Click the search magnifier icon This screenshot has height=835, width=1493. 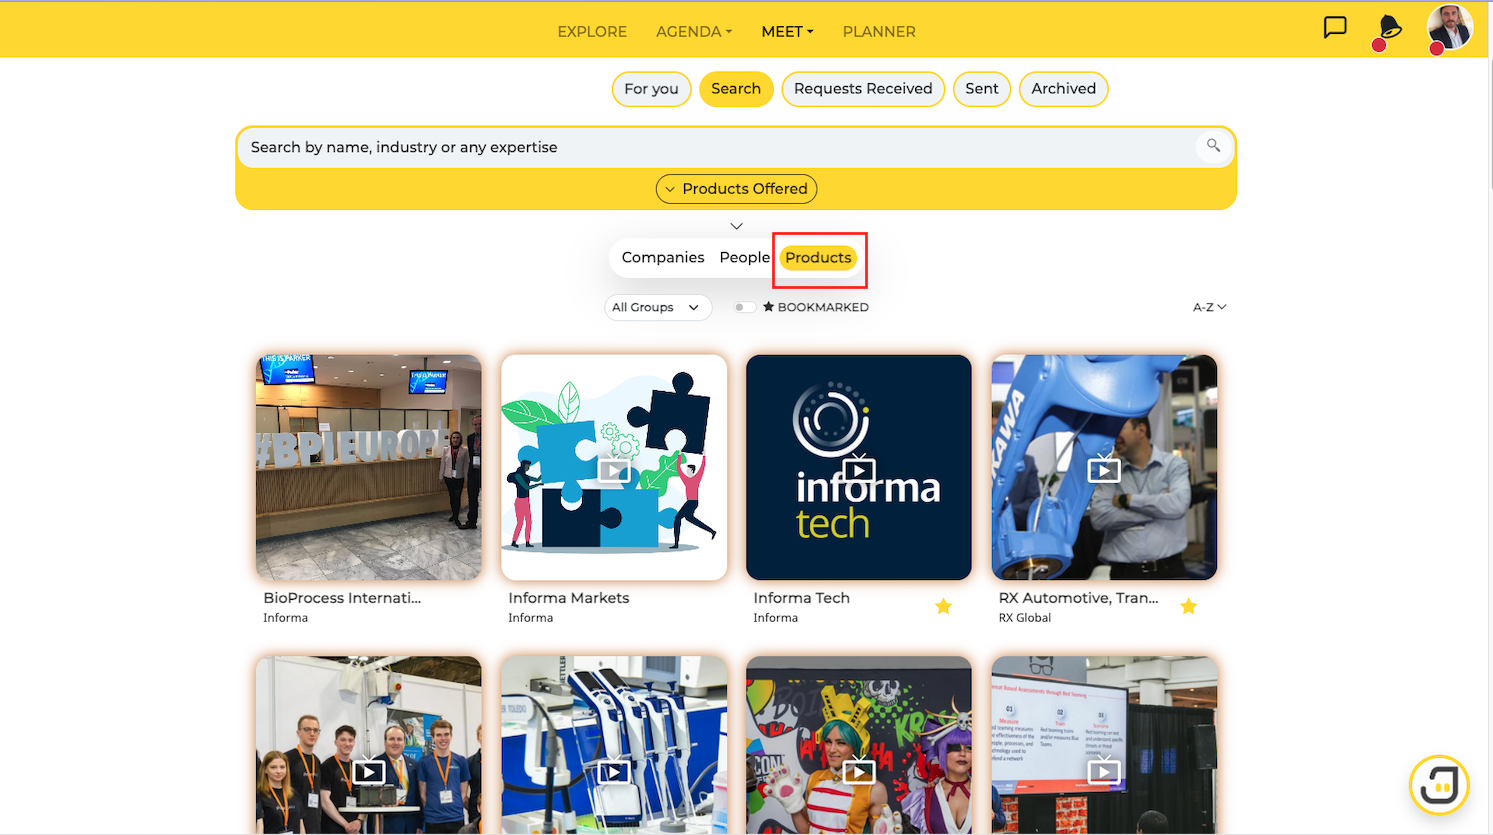(x=1213, y=146)
